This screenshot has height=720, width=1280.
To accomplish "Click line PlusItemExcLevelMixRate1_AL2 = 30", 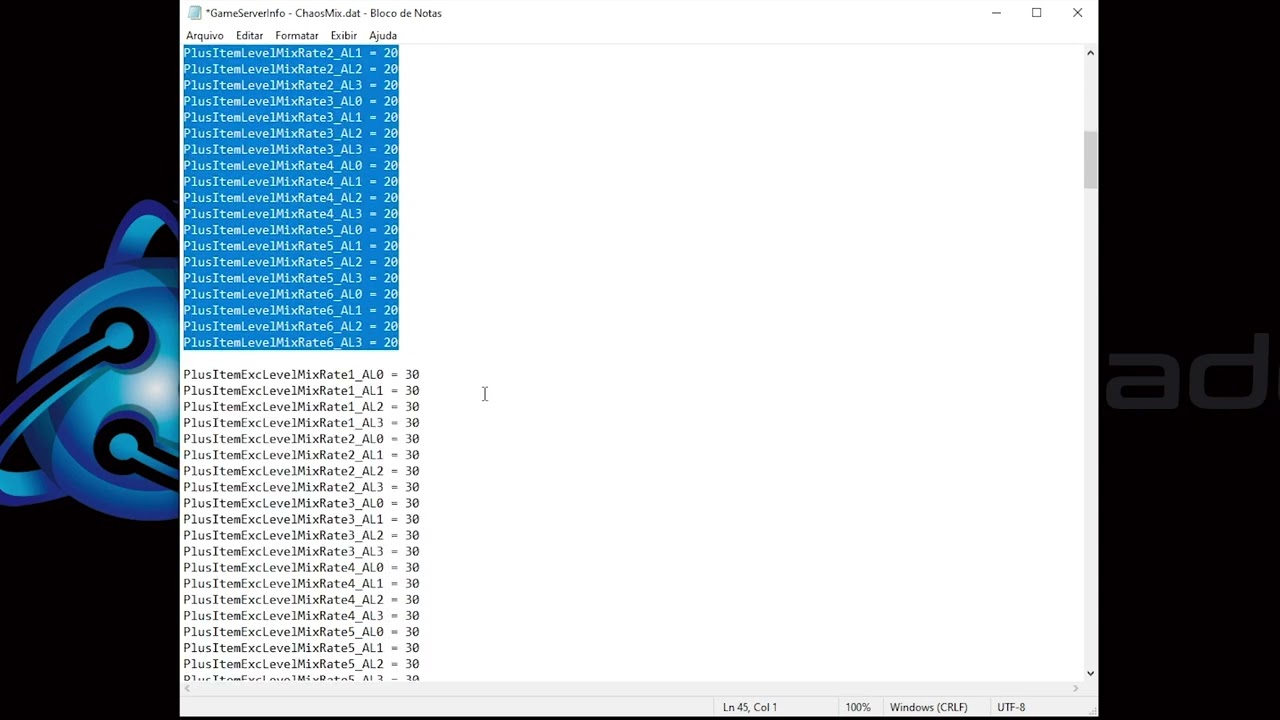I will click(x=301, y=407).
